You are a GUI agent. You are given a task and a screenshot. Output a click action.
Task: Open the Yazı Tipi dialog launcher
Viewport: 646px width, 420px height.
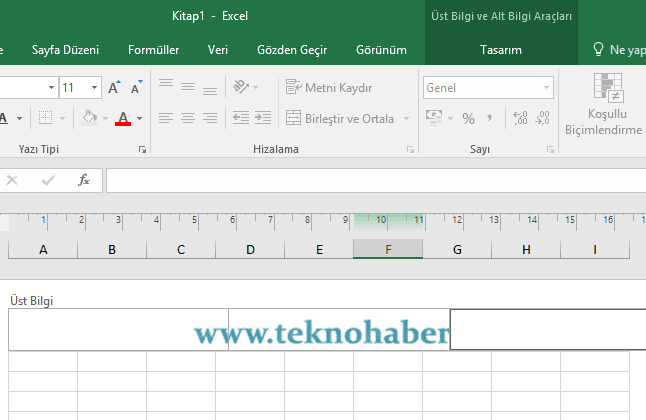[x=142, y=150]
